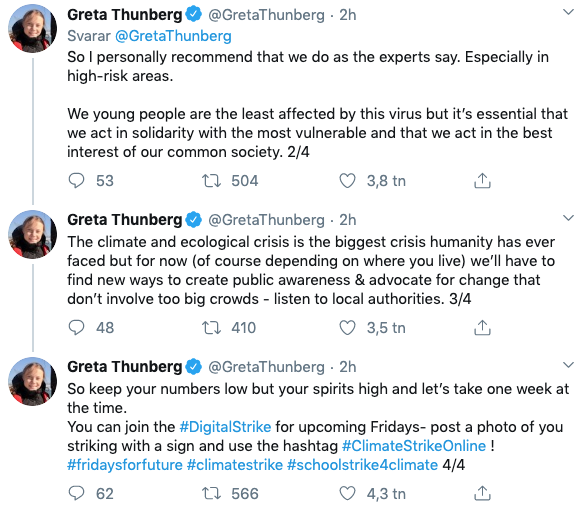Viewport: 580px width, 510px height.
Task: Open the #ClimateStrikeOnline hashtag
Action: [414, 446]
